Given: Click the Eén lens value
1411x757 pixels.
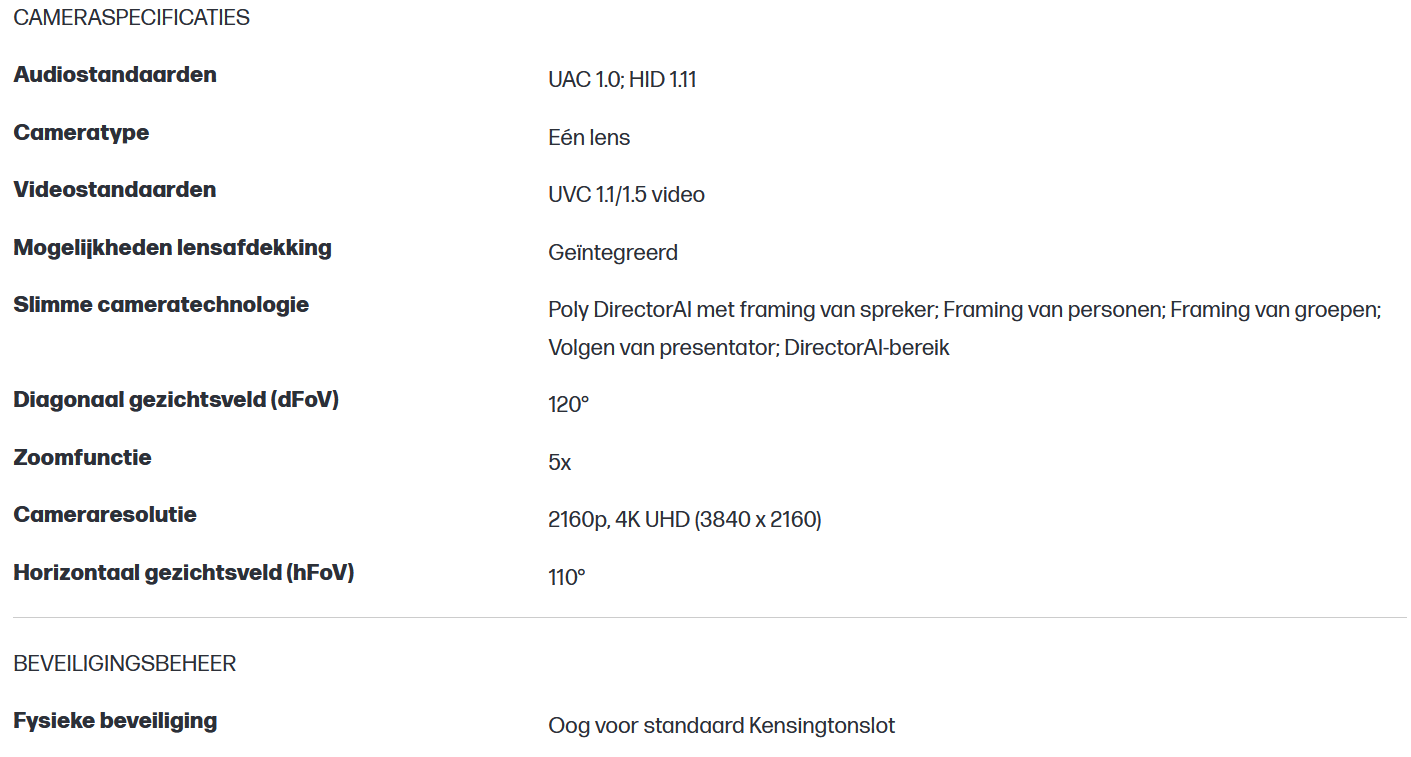Looking at the screenshot, I should (589, 138).
